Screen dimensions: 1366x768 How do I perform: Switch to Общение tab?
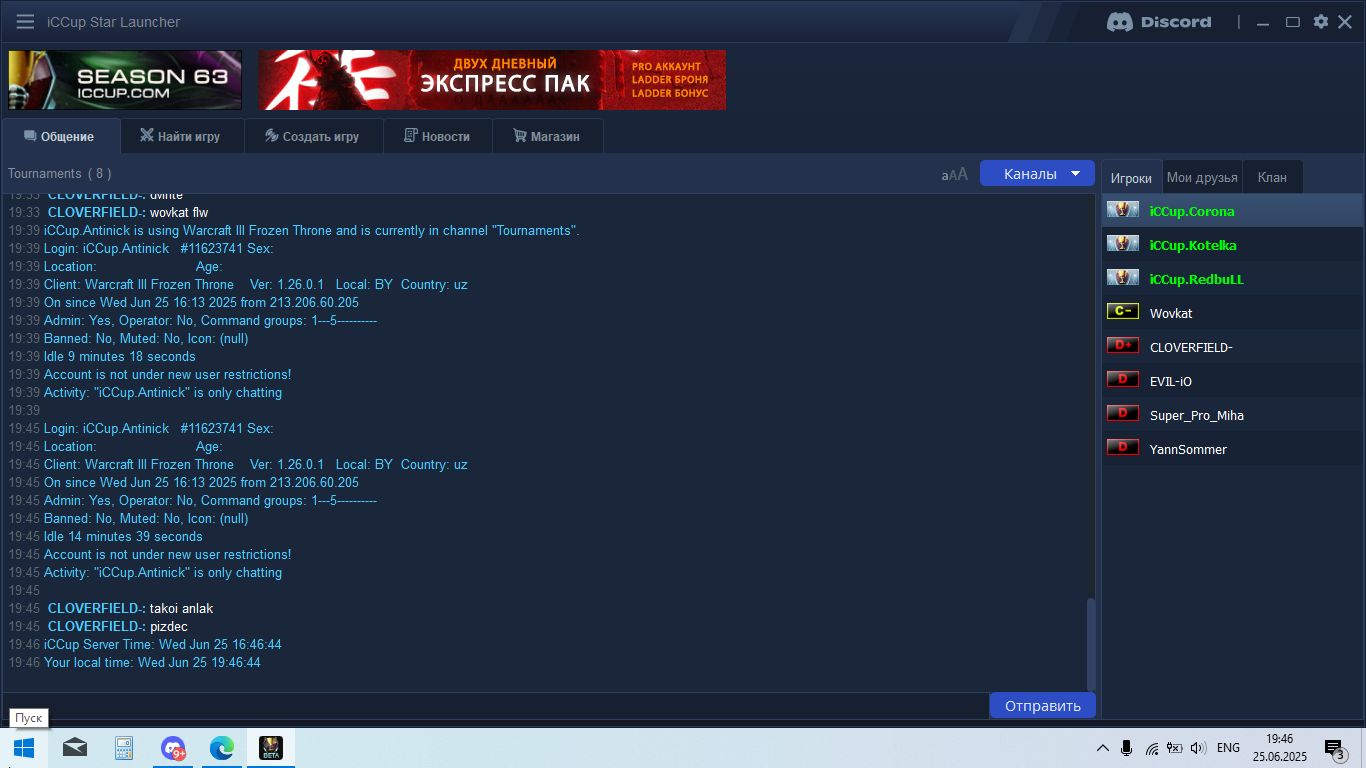coord(60,136)
